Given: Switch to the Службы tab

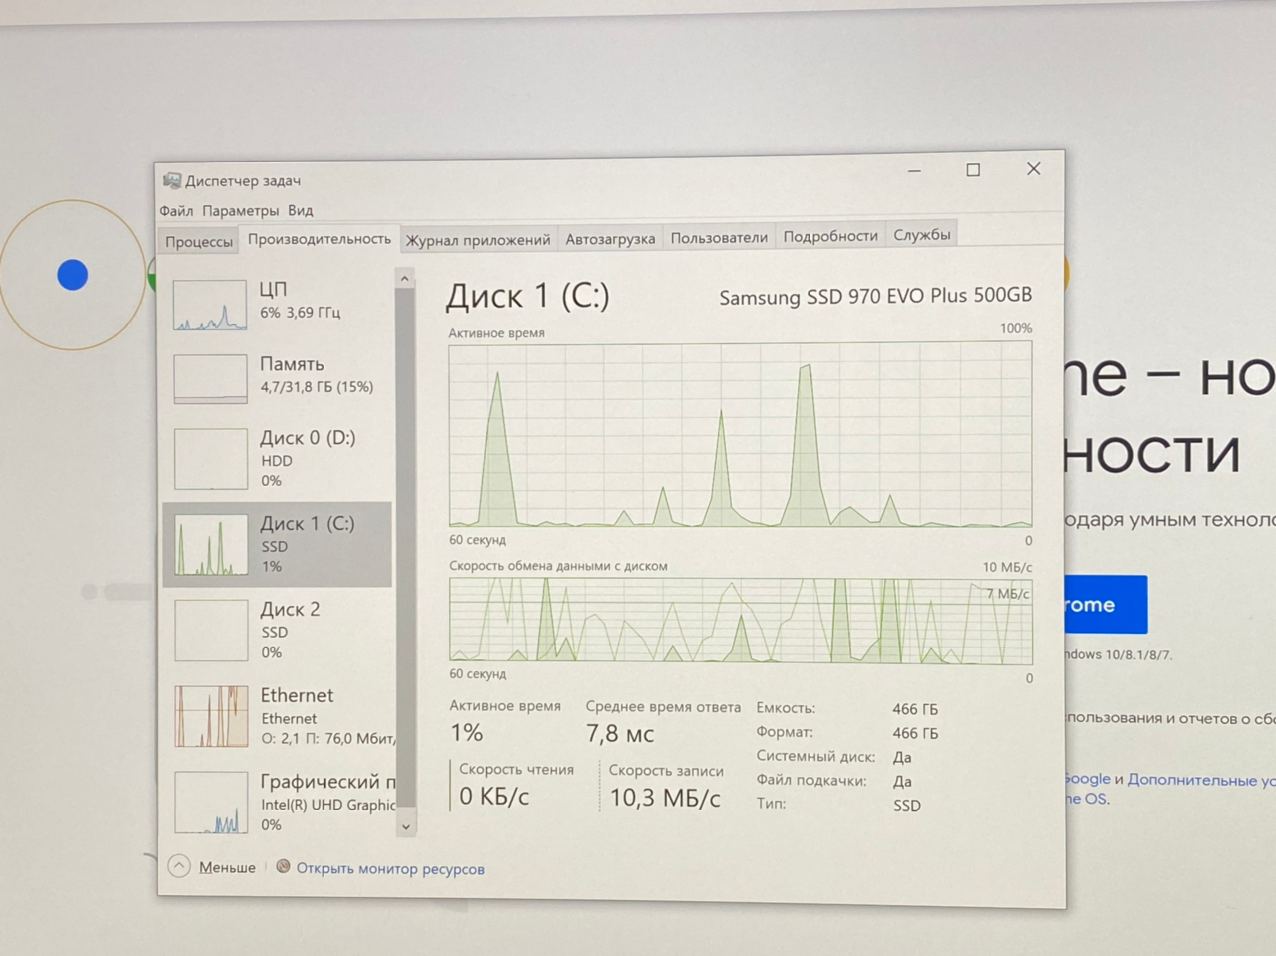Looking at the screenshot, I should tap(921, 235).
